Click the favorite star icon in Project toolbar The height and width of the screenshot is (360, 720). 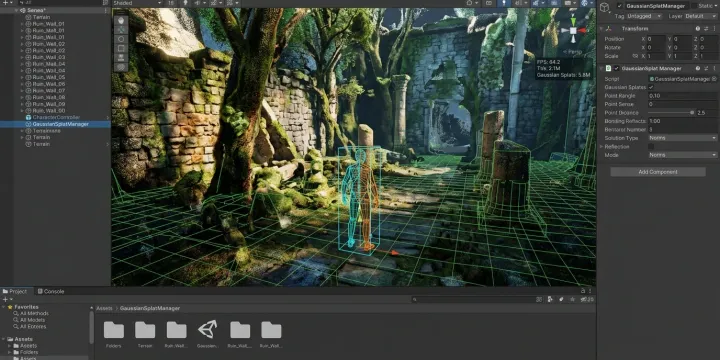pos(572,299)
